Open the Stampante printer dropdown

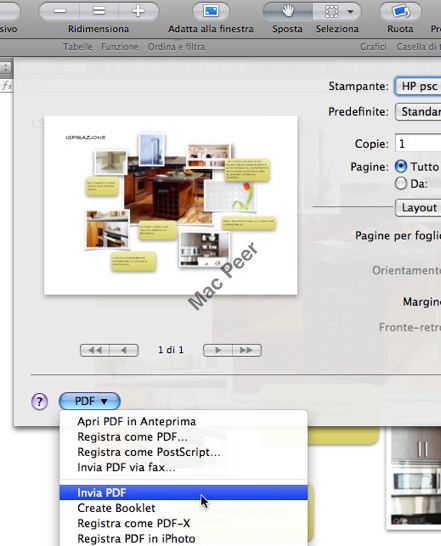[x=418, y=86]
